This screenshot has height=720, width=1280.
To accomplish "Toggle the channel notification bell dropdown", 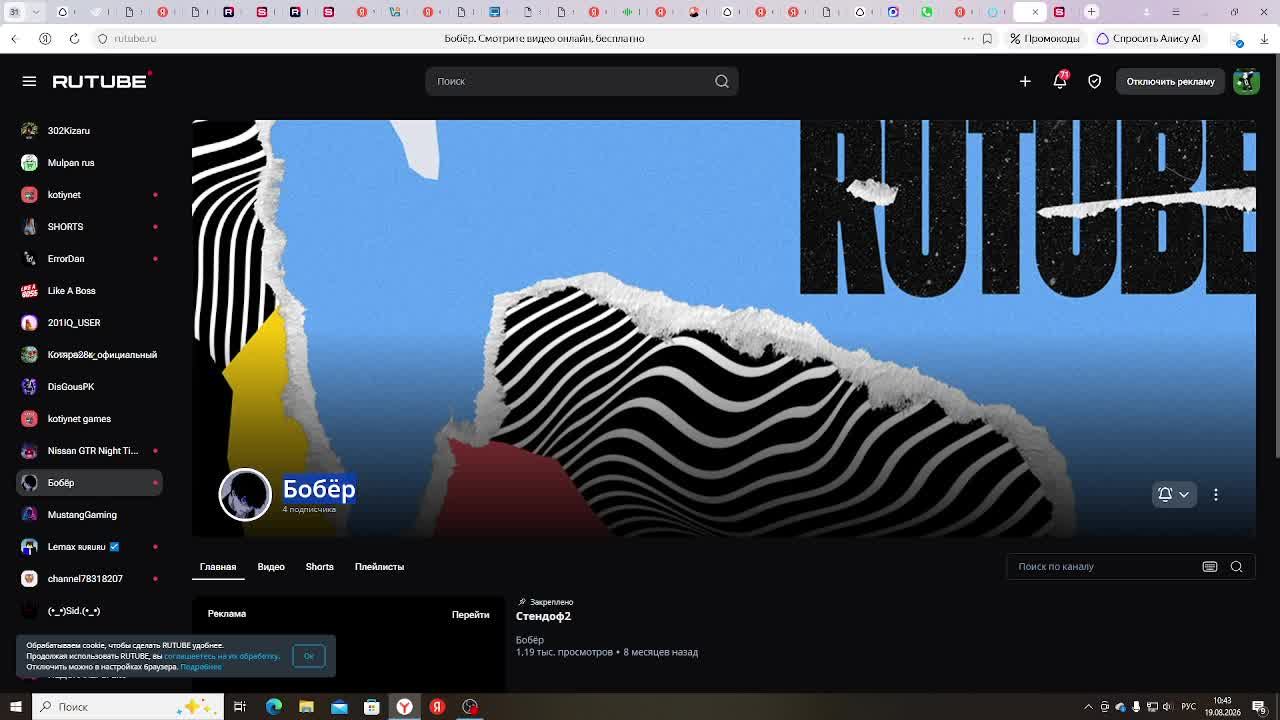I will coord(1174,494).
